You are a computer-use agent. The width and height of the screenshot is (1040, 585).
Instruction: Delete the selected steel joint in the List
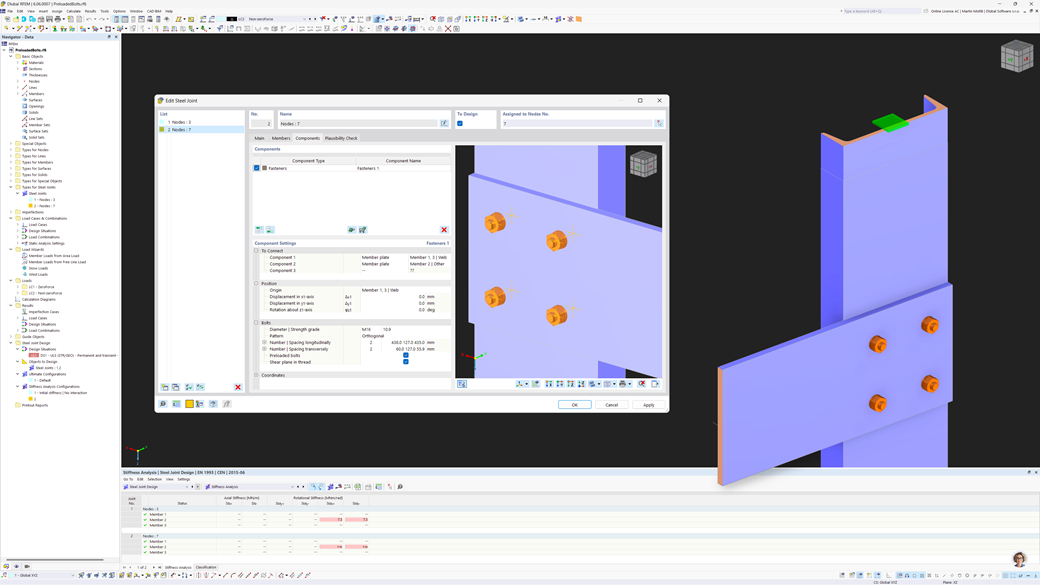(237, 387)
